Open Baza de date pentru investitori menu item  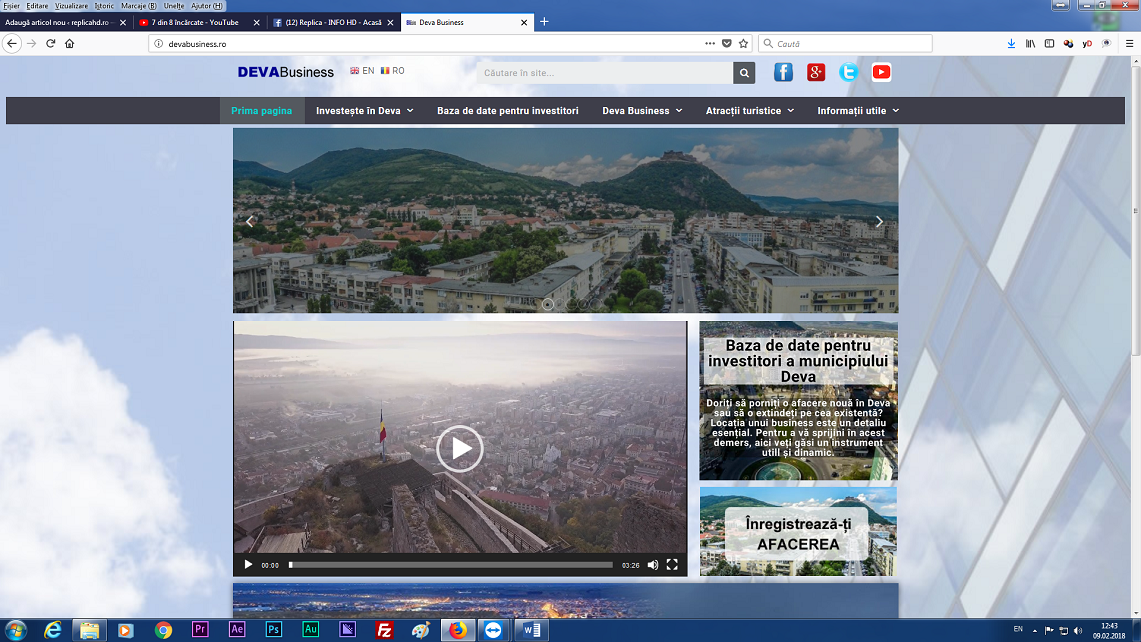pyautogui.click(x=507, y=111)
